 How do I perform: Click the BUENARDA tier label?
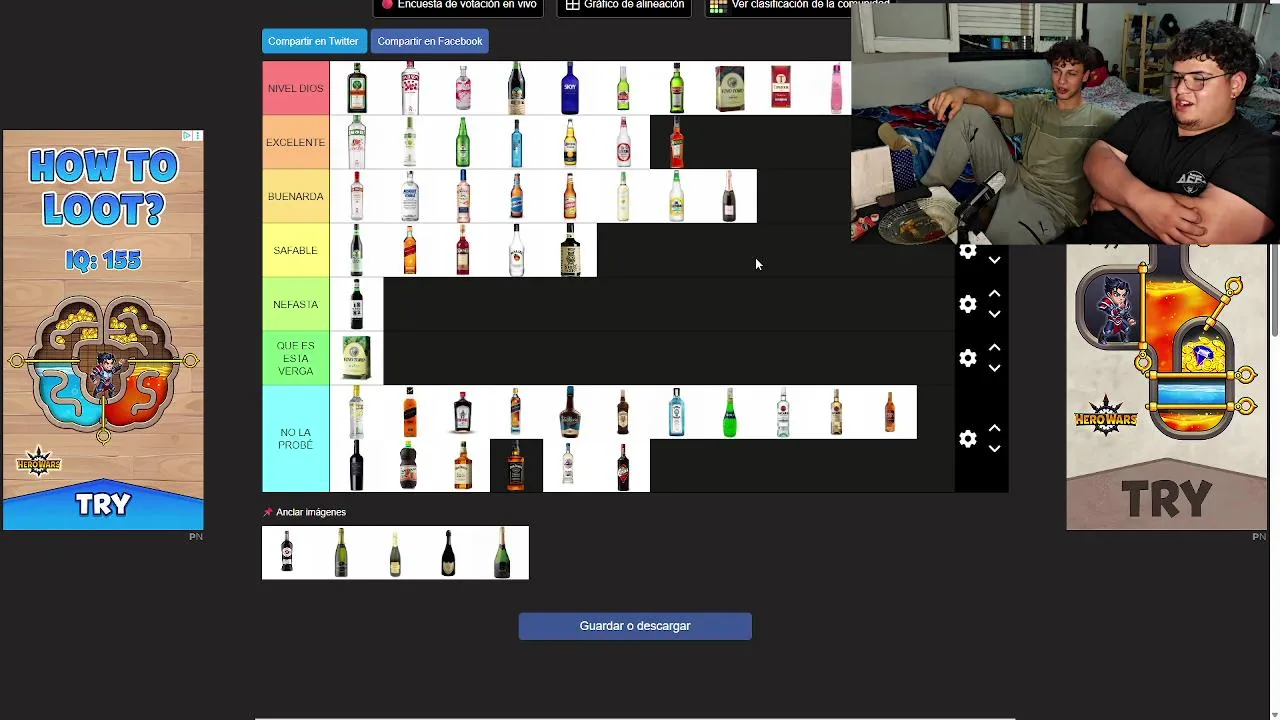point(296,196)
